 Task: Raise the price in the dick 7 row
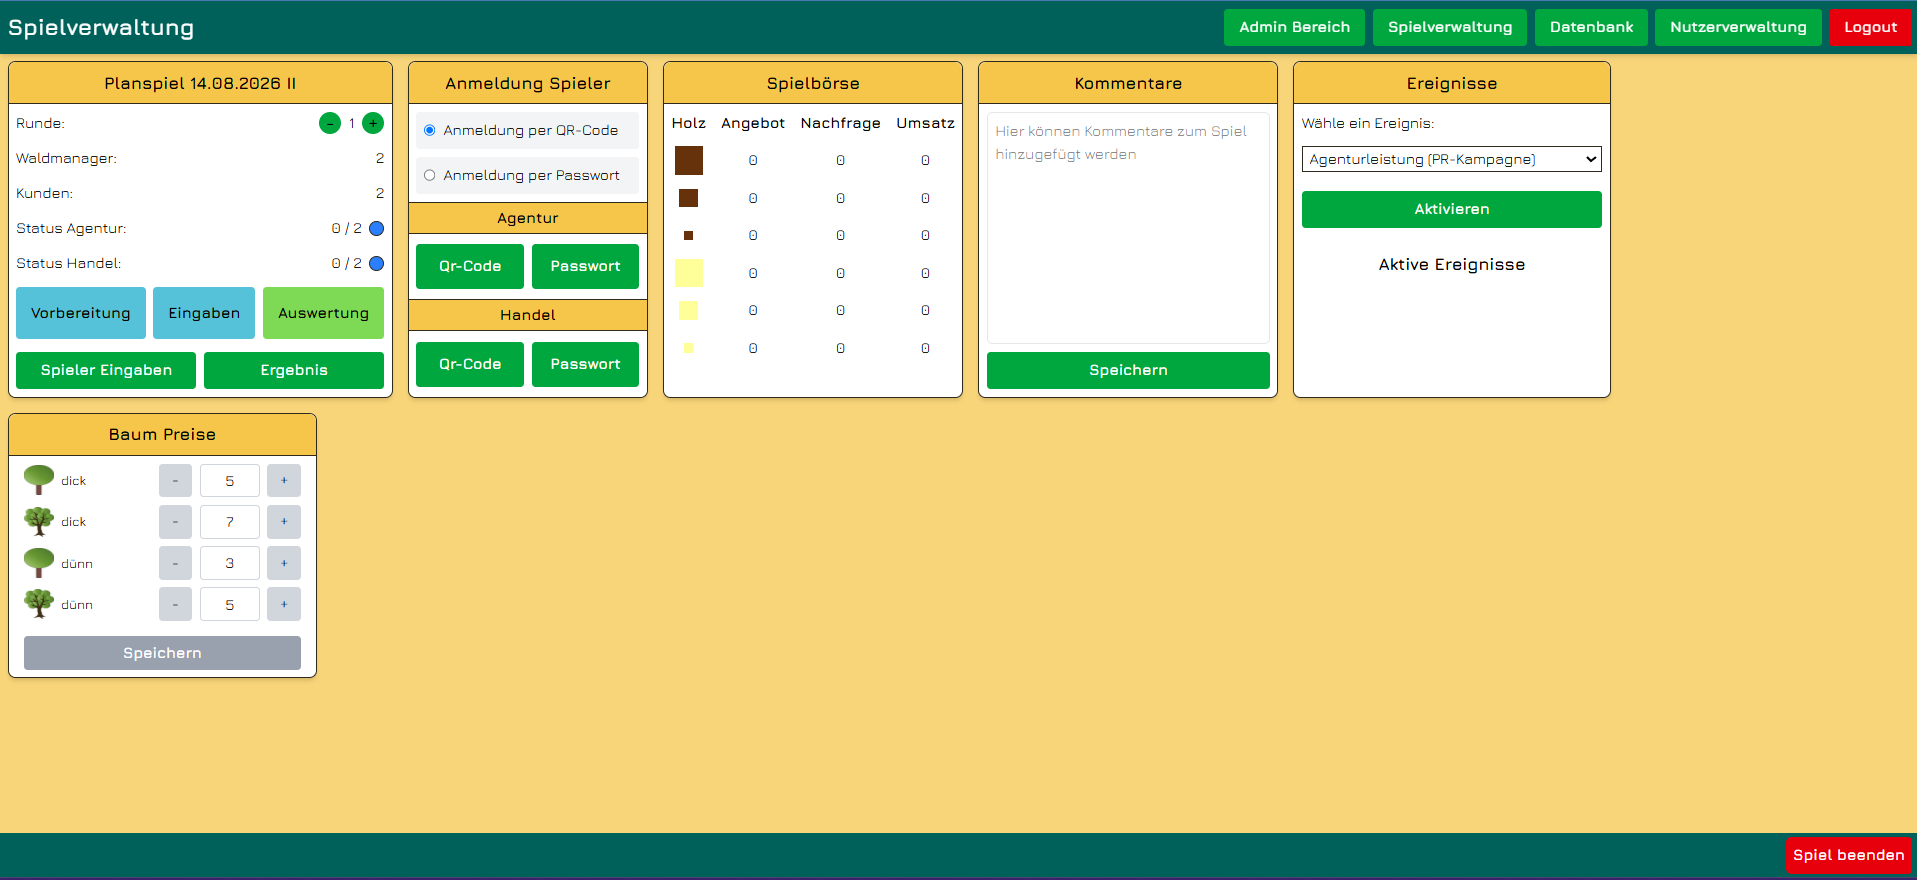pyautogui.click(x=284, y=521)
